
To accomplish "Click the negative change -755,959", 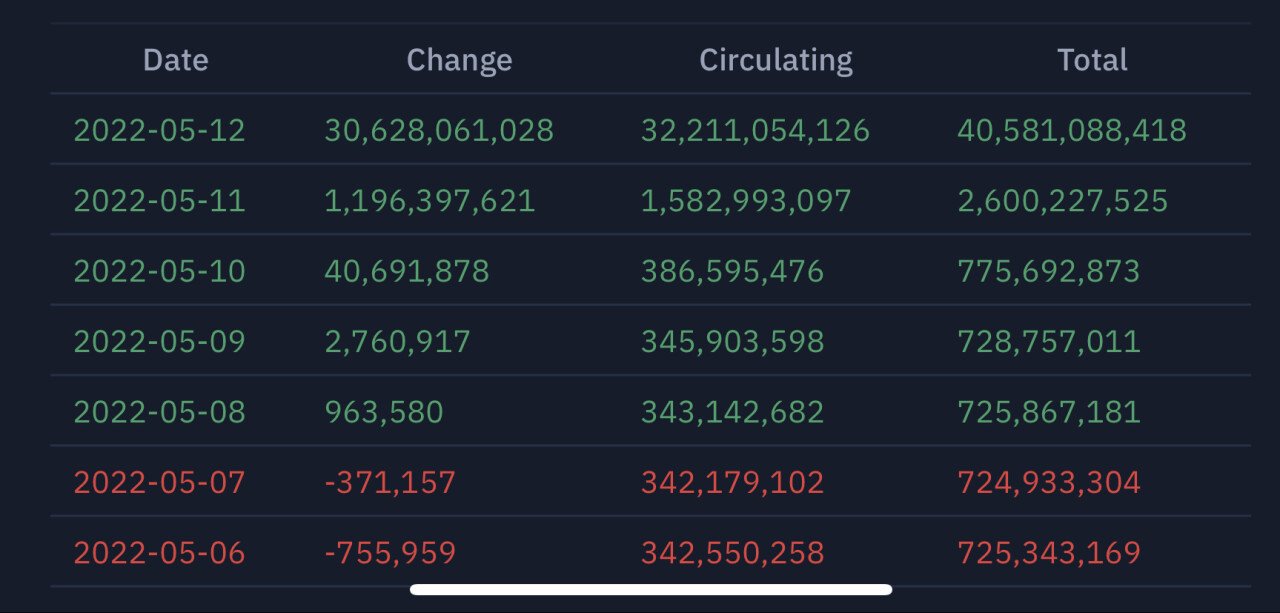I will click(x=390, y=553).
